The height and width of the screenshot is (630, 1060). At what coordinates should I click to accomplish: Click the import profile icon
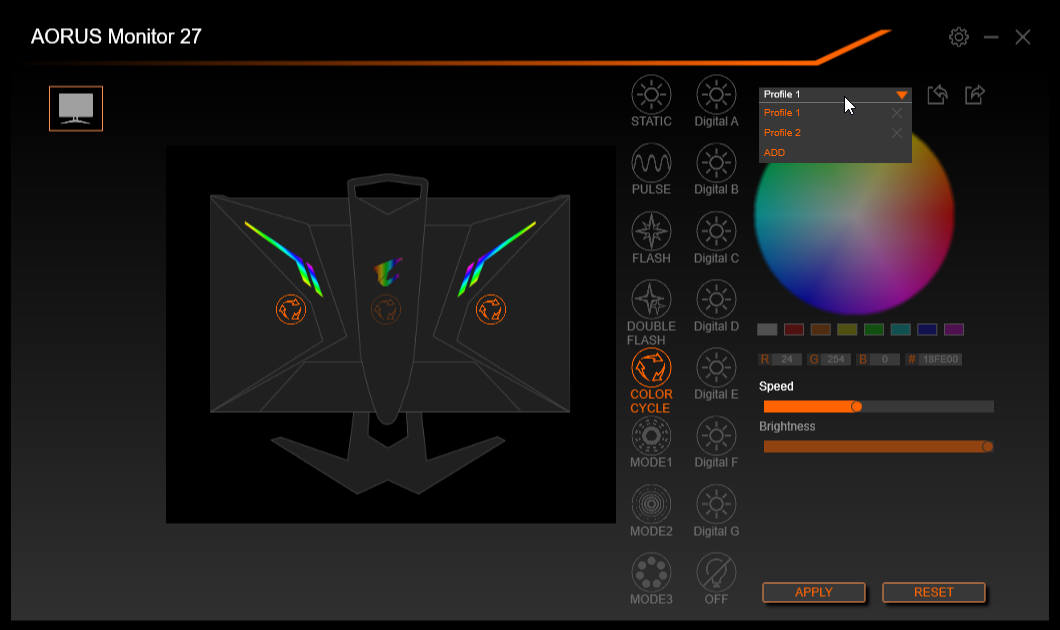(x=937, y=95)
